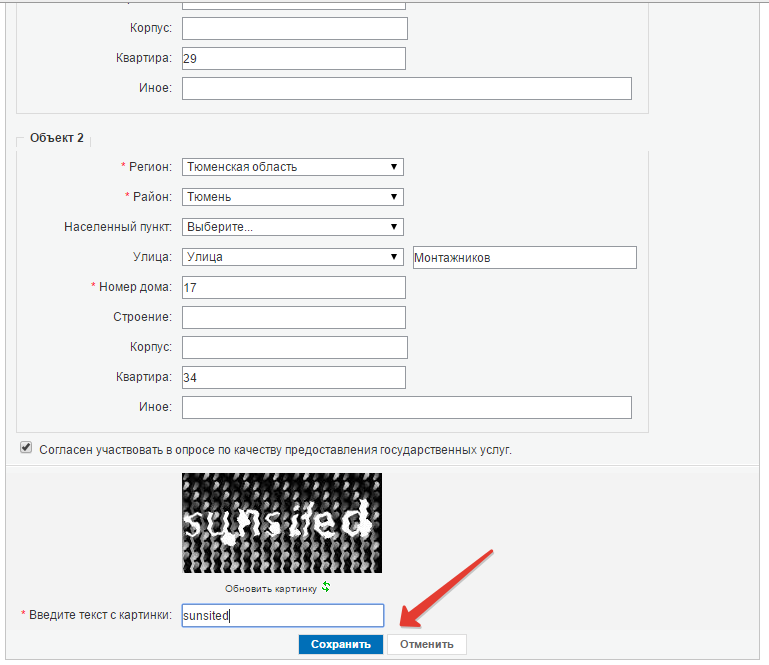Expand the Район dropdown showing Тюмень

292,197
